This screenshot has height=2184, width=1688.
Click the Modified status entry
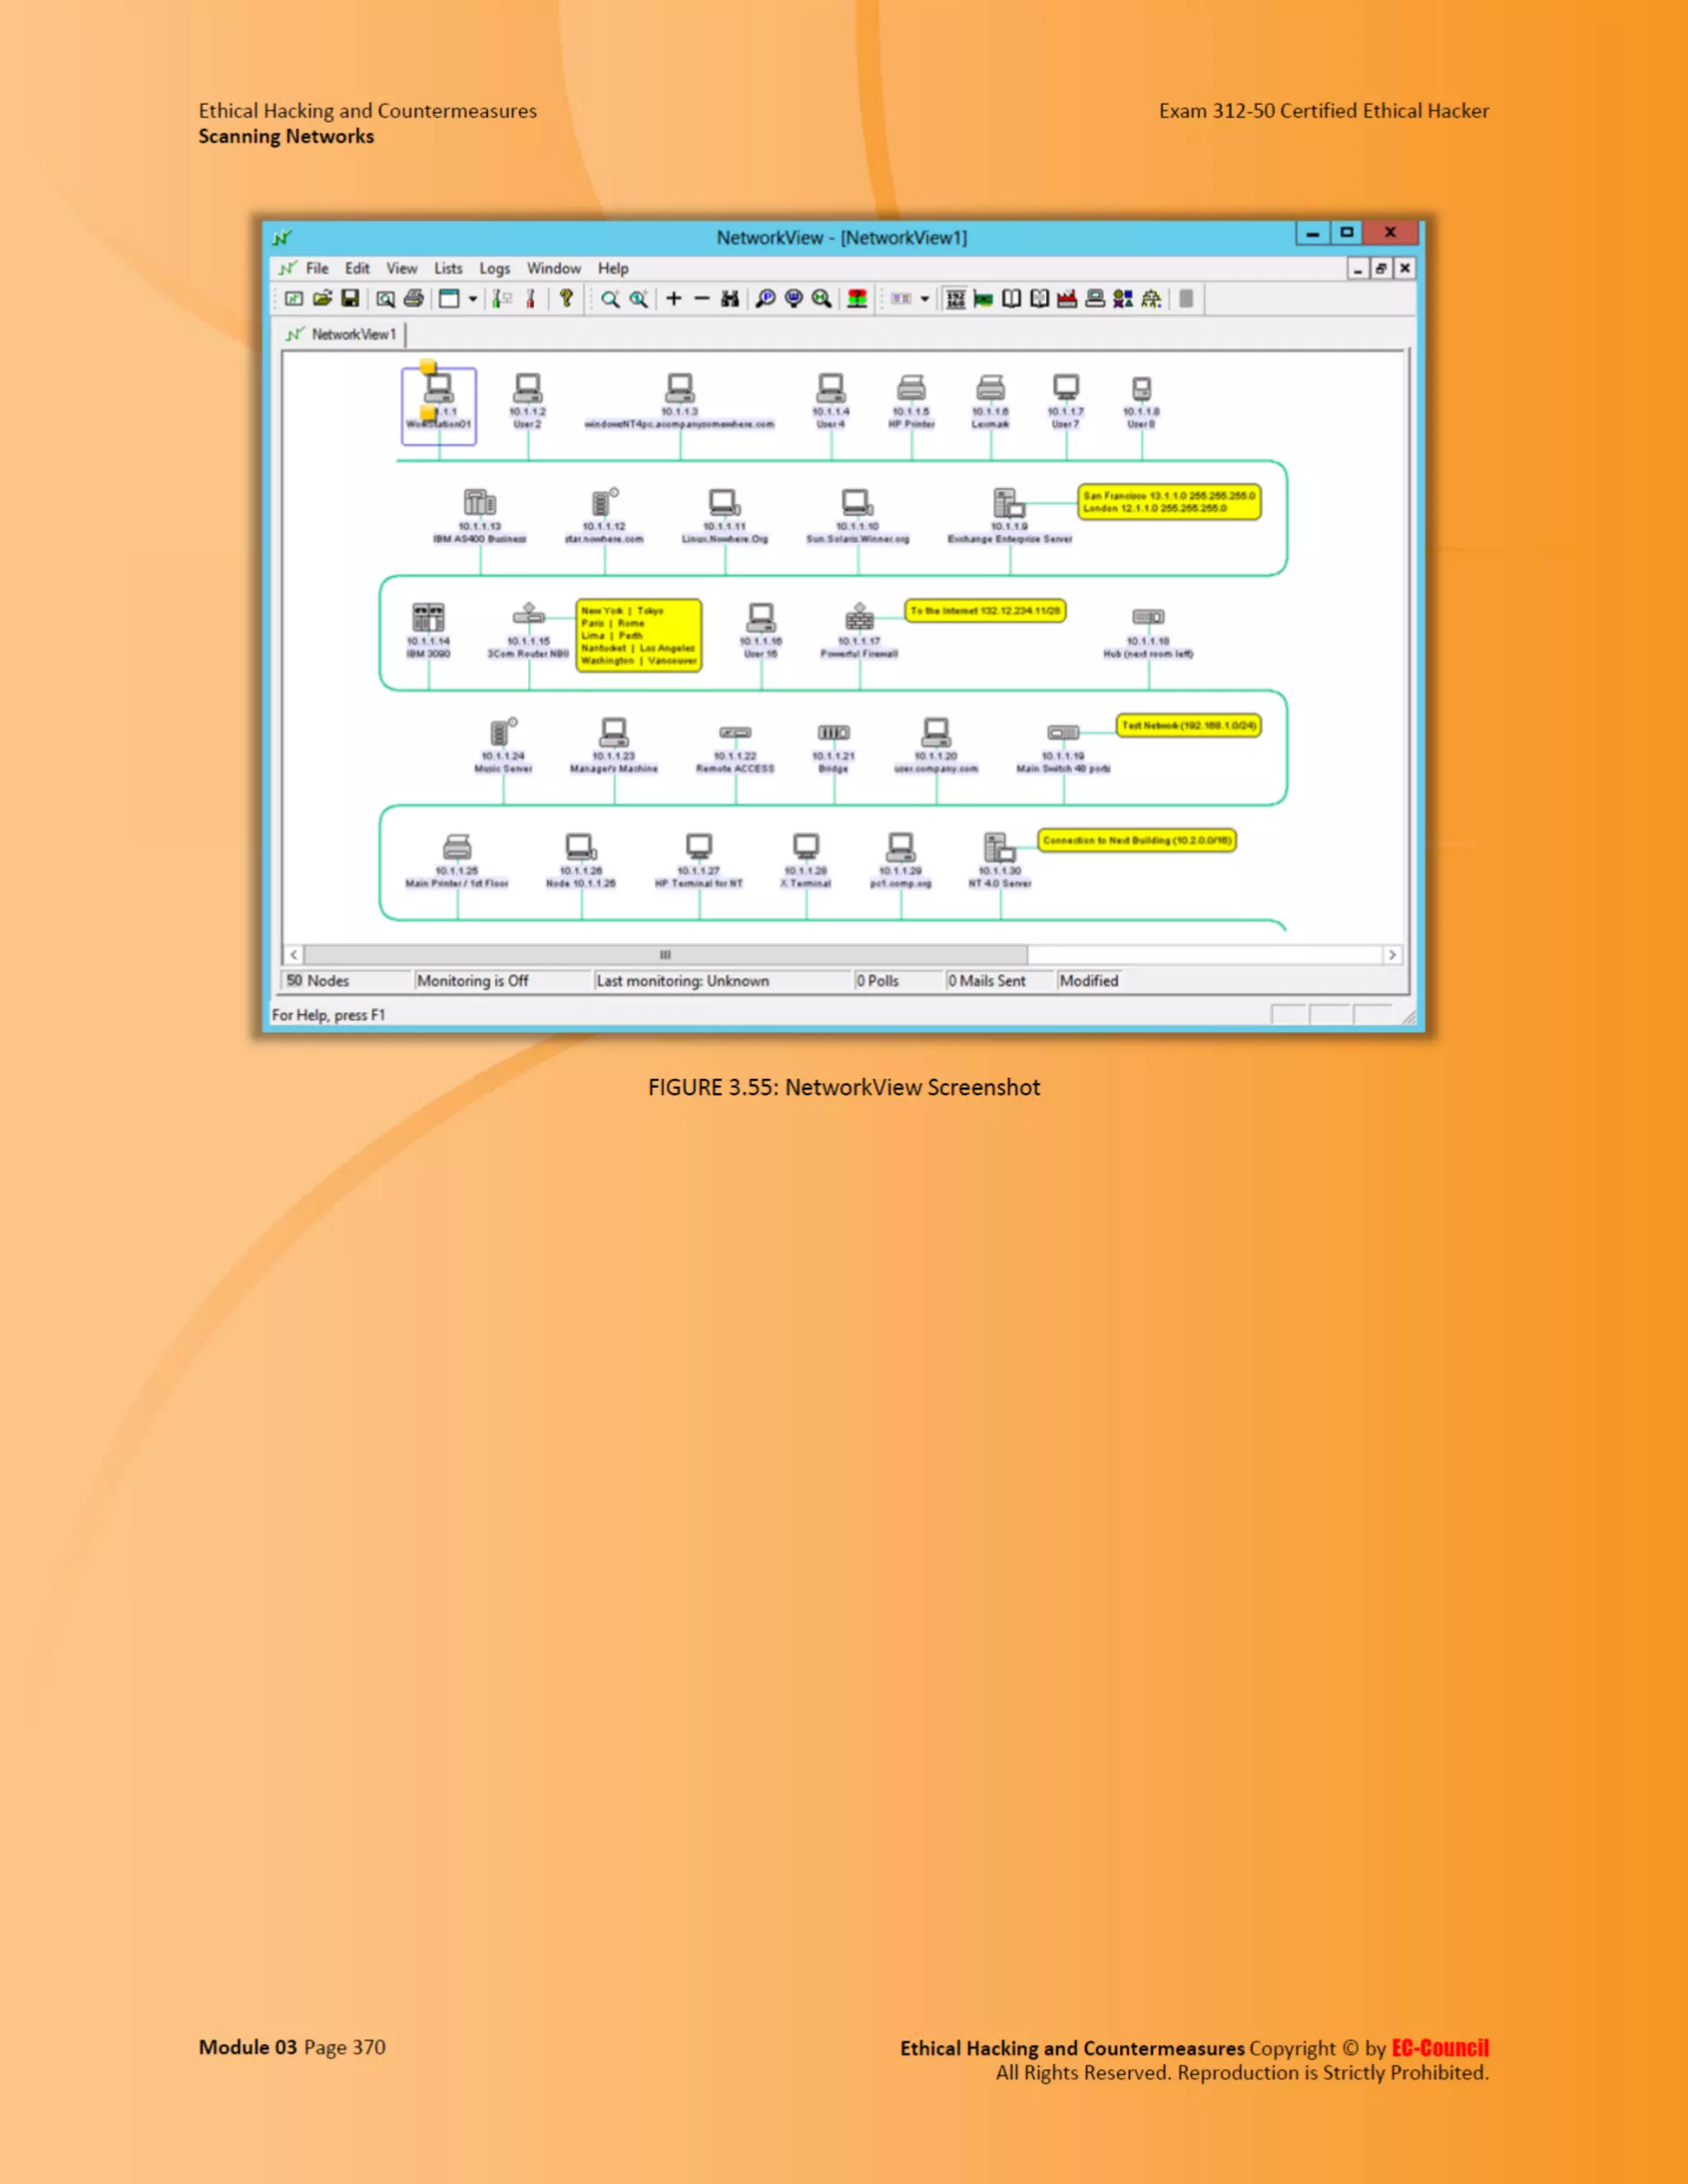1089,981
